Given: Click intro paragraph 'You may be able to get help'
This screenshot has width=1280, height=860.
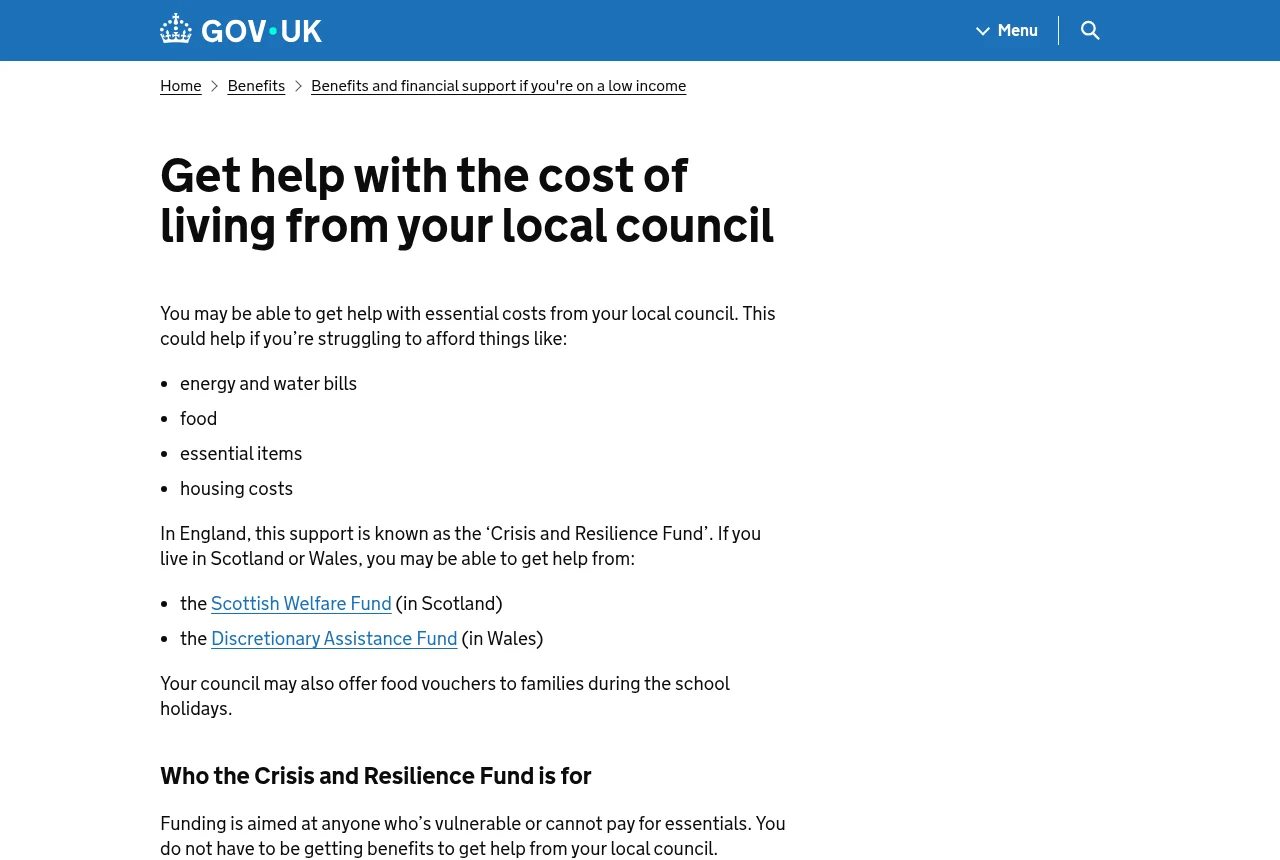Looking at the screenshot, I should click(x=468, y=326).
